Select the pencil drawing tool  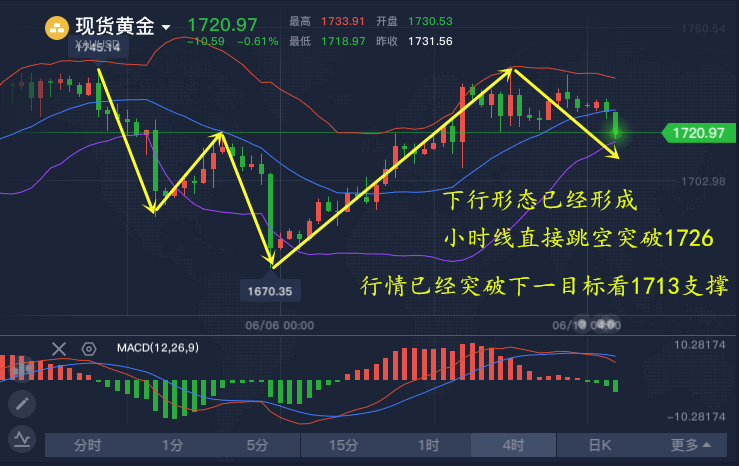(21, 403)
